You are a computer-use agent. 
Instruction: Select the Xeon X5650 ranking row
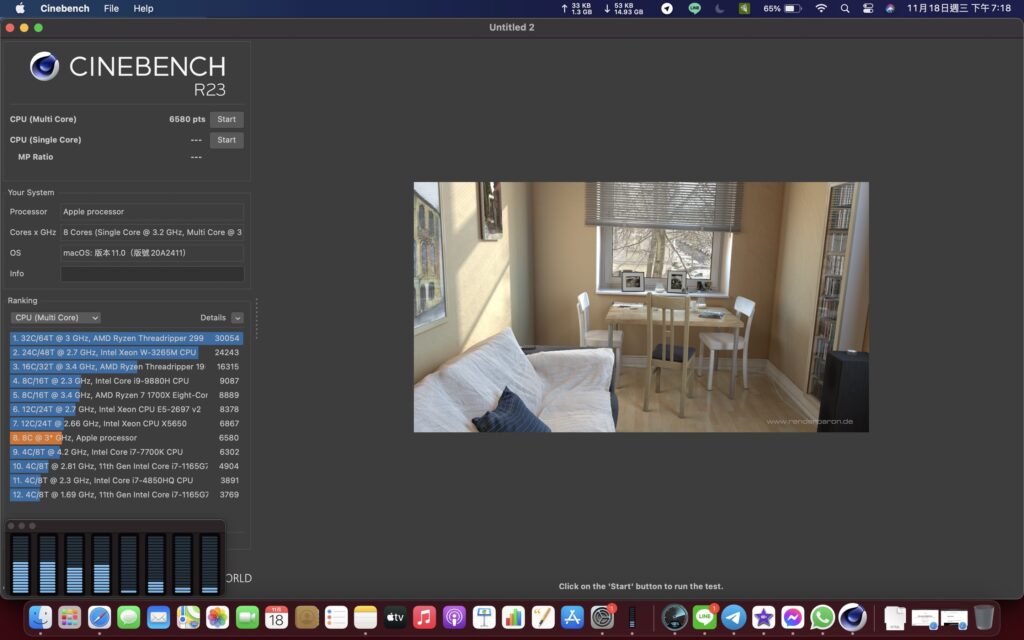coord(126,424)
